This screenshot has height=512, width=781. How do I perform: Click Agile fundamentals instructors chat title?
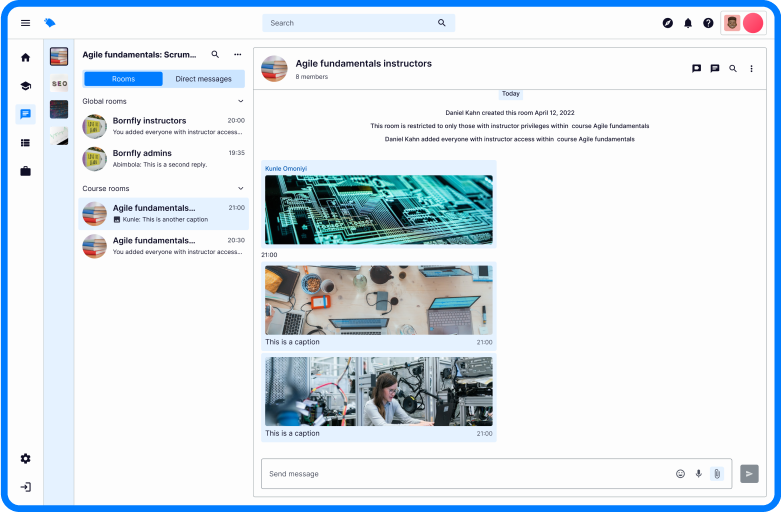364,63
